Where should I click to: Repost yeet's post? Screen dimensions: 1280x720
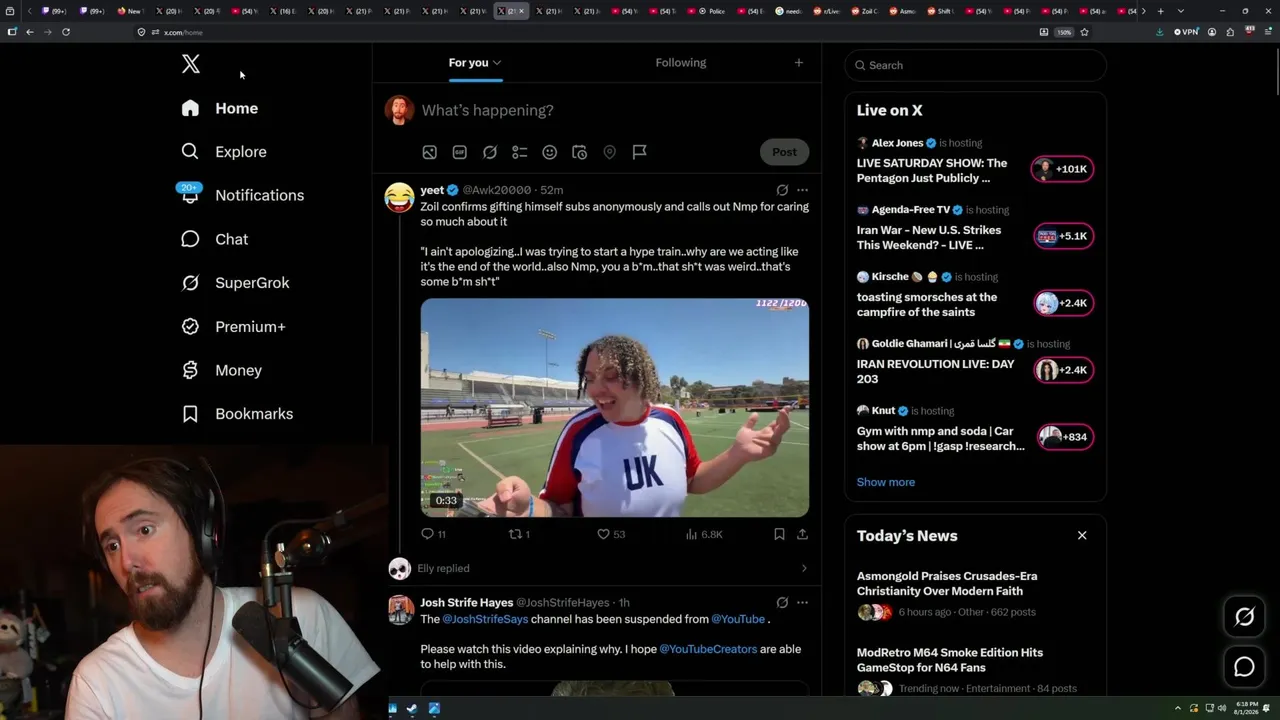[519, 534]
